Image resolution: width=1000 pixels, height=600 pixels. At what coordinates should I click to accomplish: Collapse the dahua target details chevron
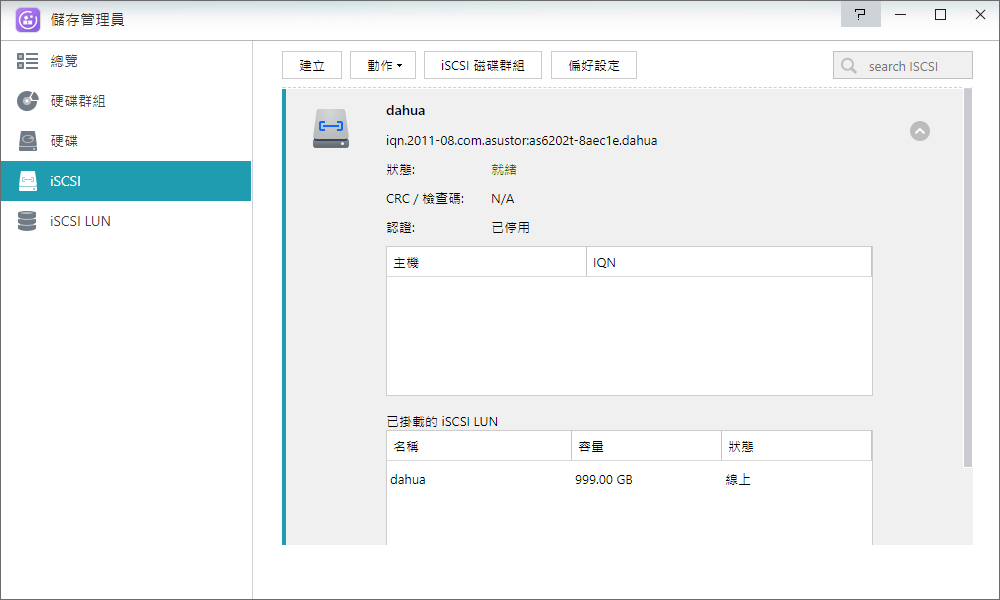coord(919,131)
